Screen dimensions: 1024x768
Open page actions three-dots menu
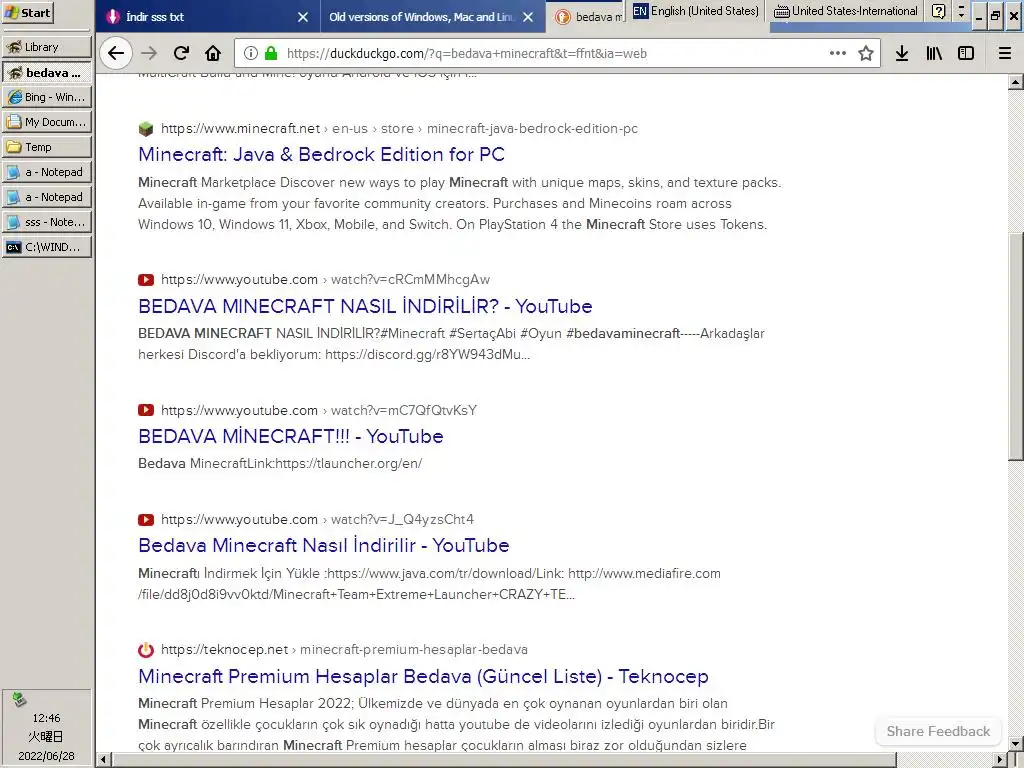pos(838,53)
